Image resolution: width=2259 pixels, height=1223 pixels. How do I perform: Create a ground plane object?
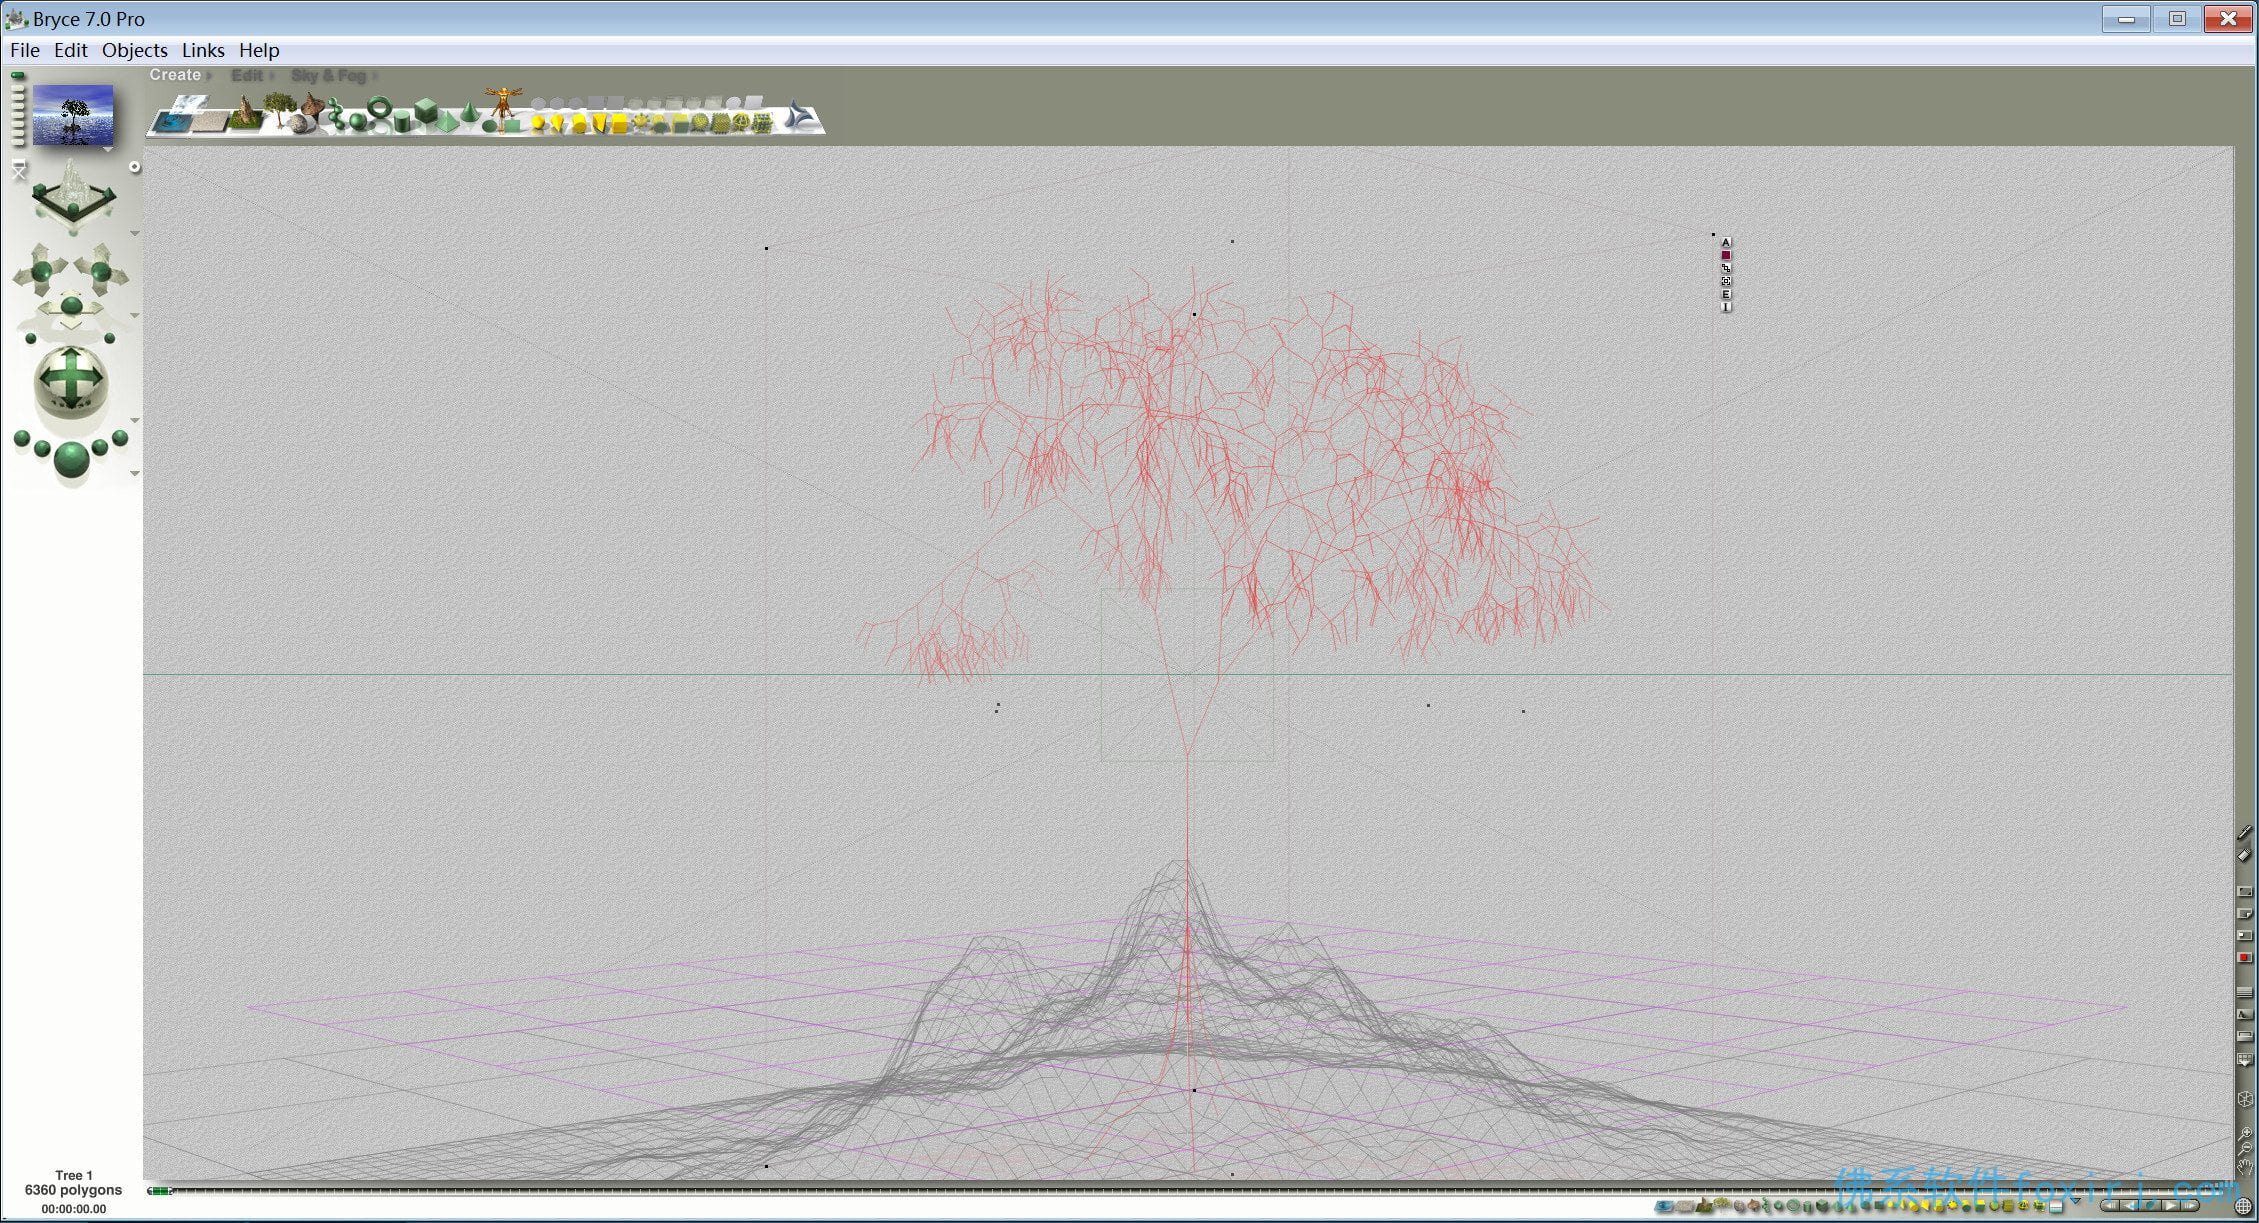[x=211, y=122]
